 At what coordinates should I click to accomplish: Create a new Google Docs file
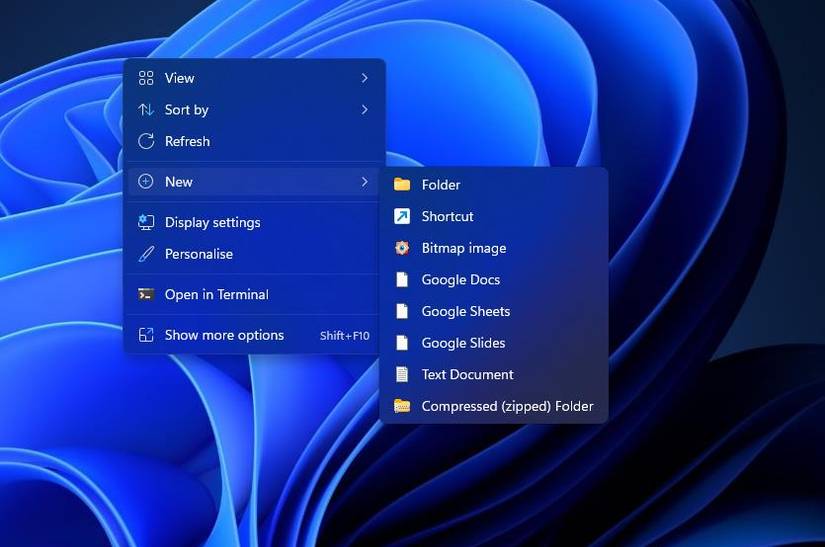tap(494, 279)
